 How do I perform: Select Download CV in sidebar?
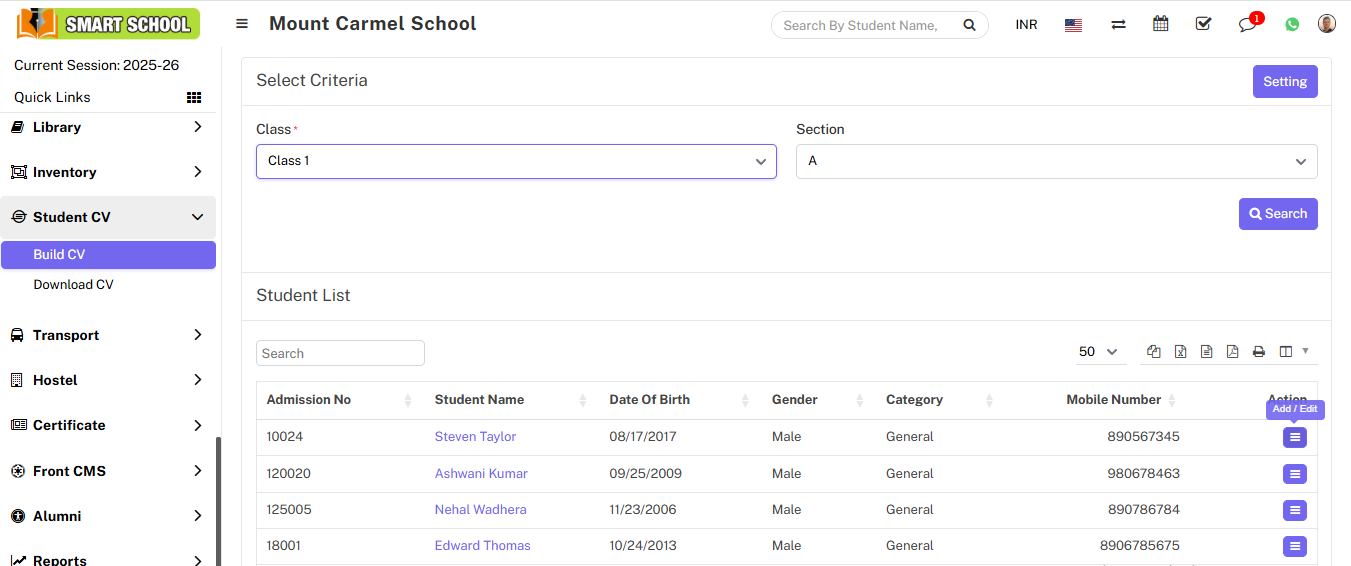point(73,285)
